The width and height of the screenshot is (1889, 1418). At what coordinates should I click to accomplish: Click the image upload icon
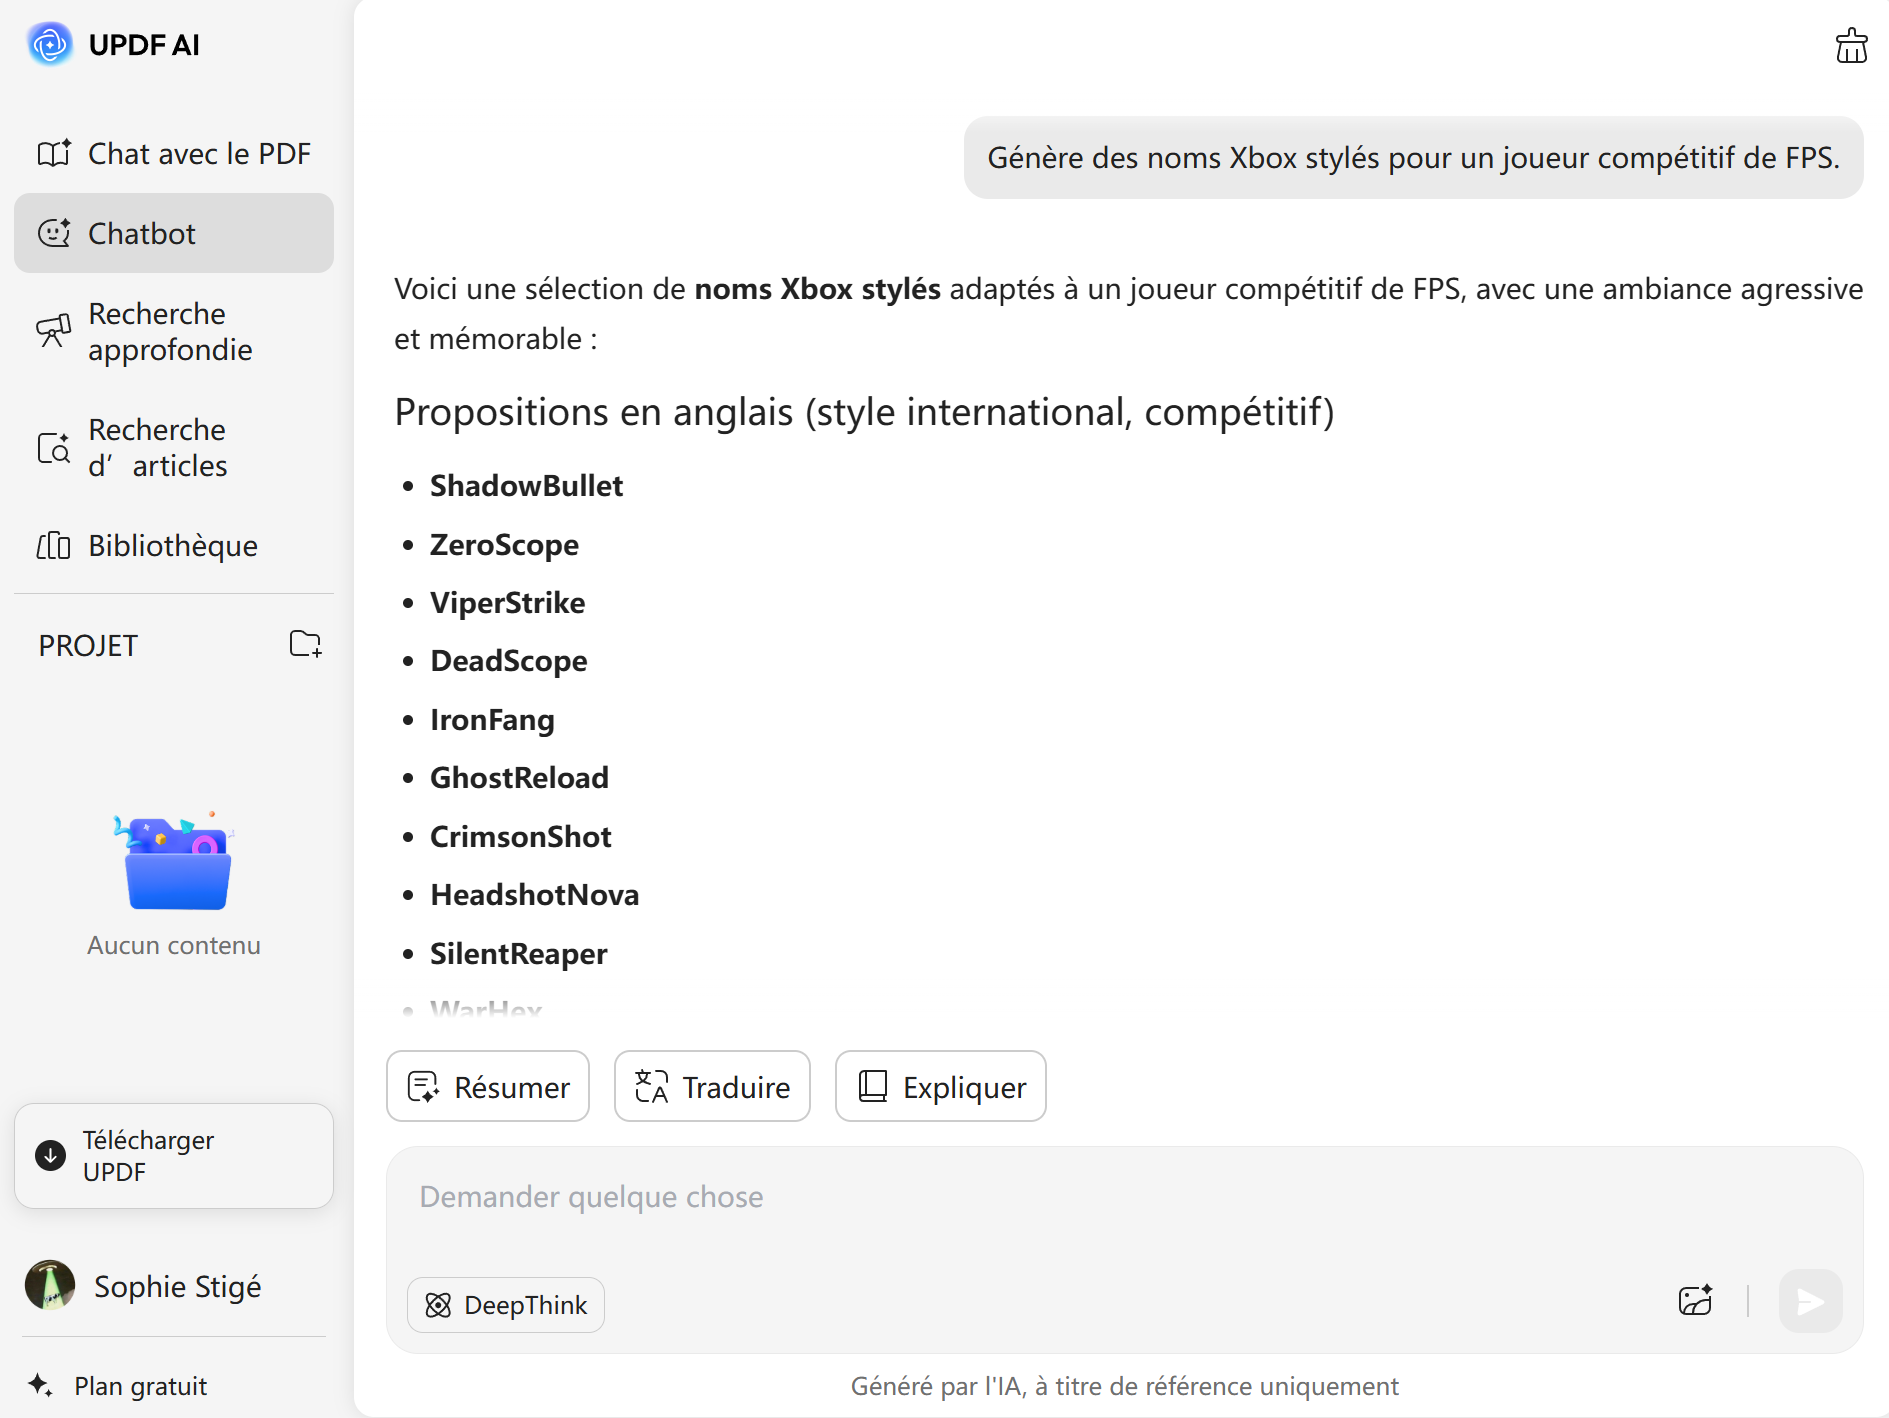1695,1300
